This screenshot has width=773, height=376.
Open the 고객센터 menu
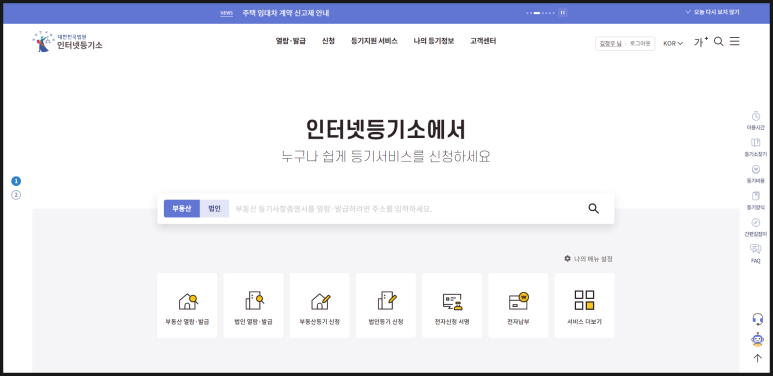coord(483,41)
